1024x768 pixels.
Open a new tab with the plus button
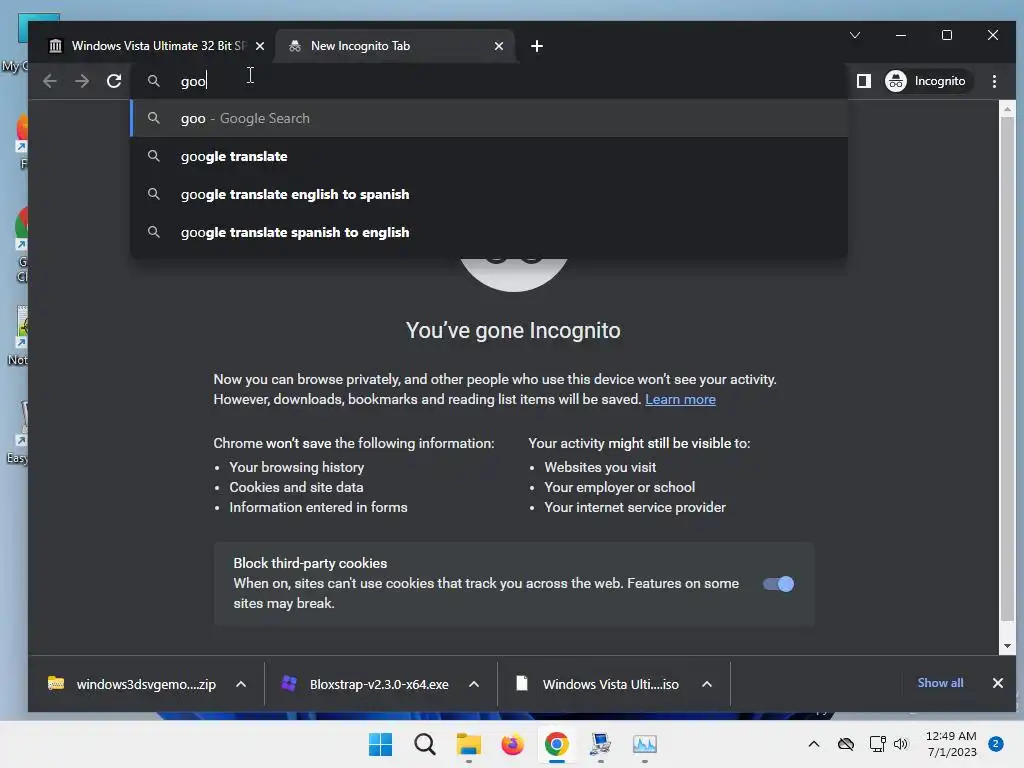(x=537, y=46)
